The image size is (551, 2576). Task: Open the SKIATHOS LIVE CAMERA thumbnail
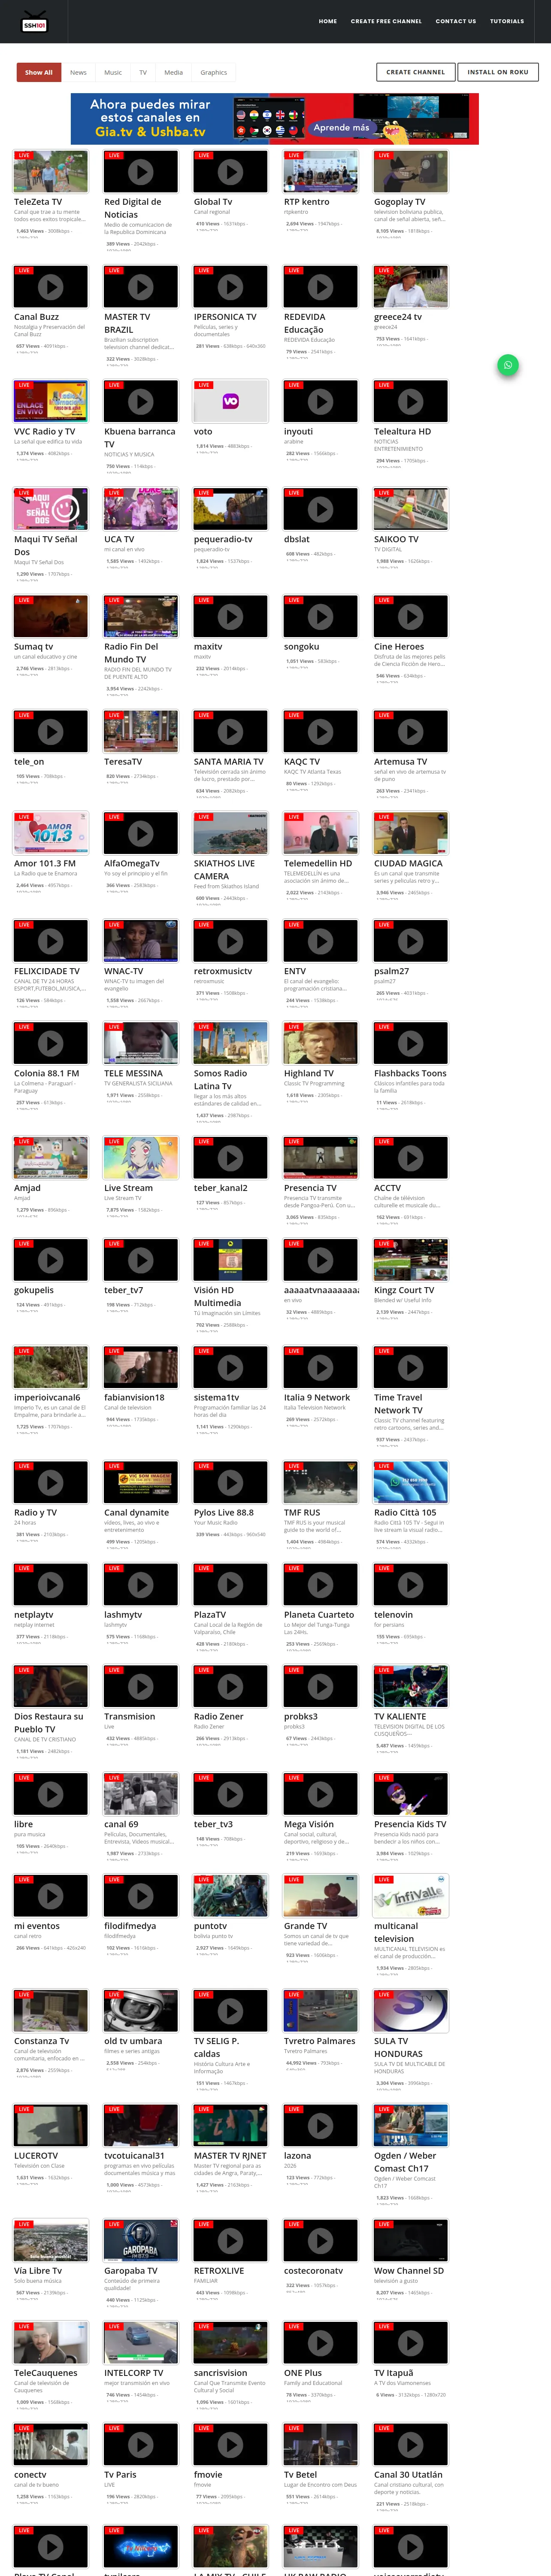(x=230, y=833)
